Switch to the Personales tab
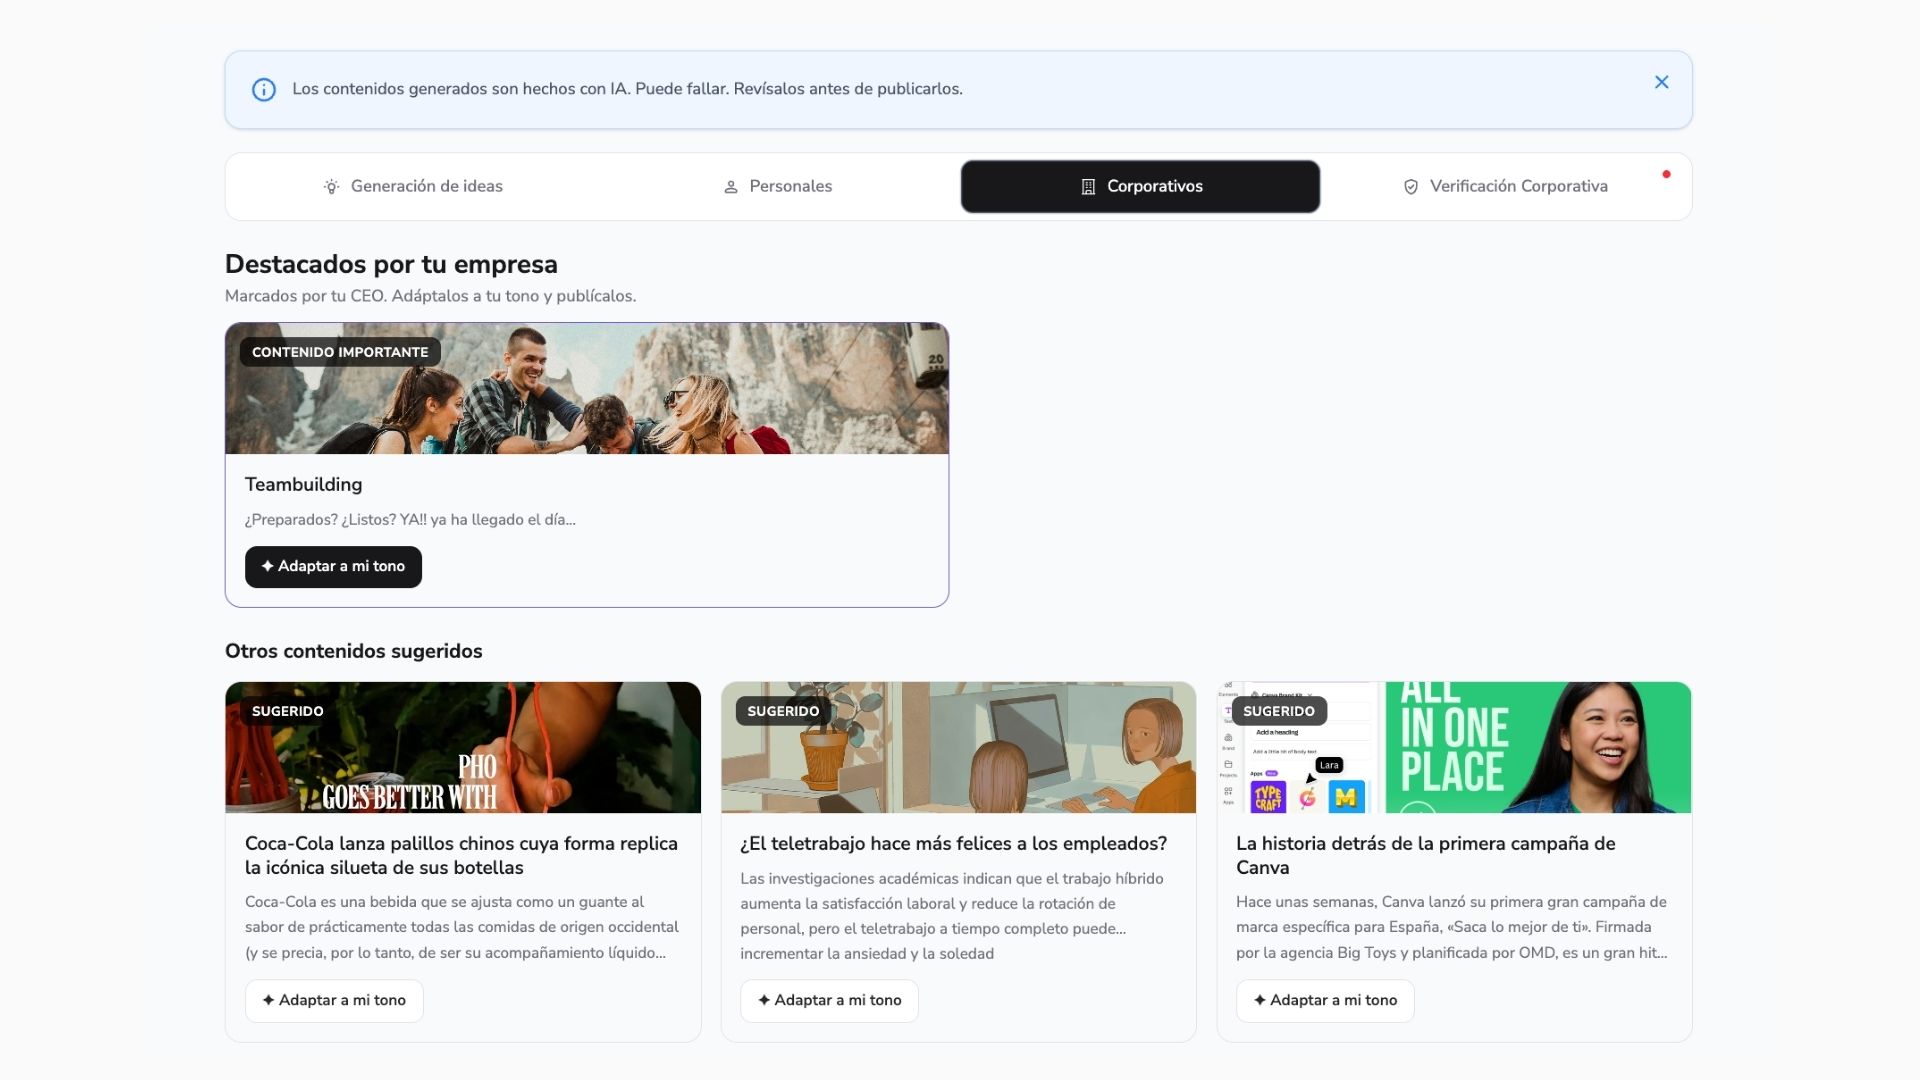The image size is (1920, 1080). (x=777, y=186)
